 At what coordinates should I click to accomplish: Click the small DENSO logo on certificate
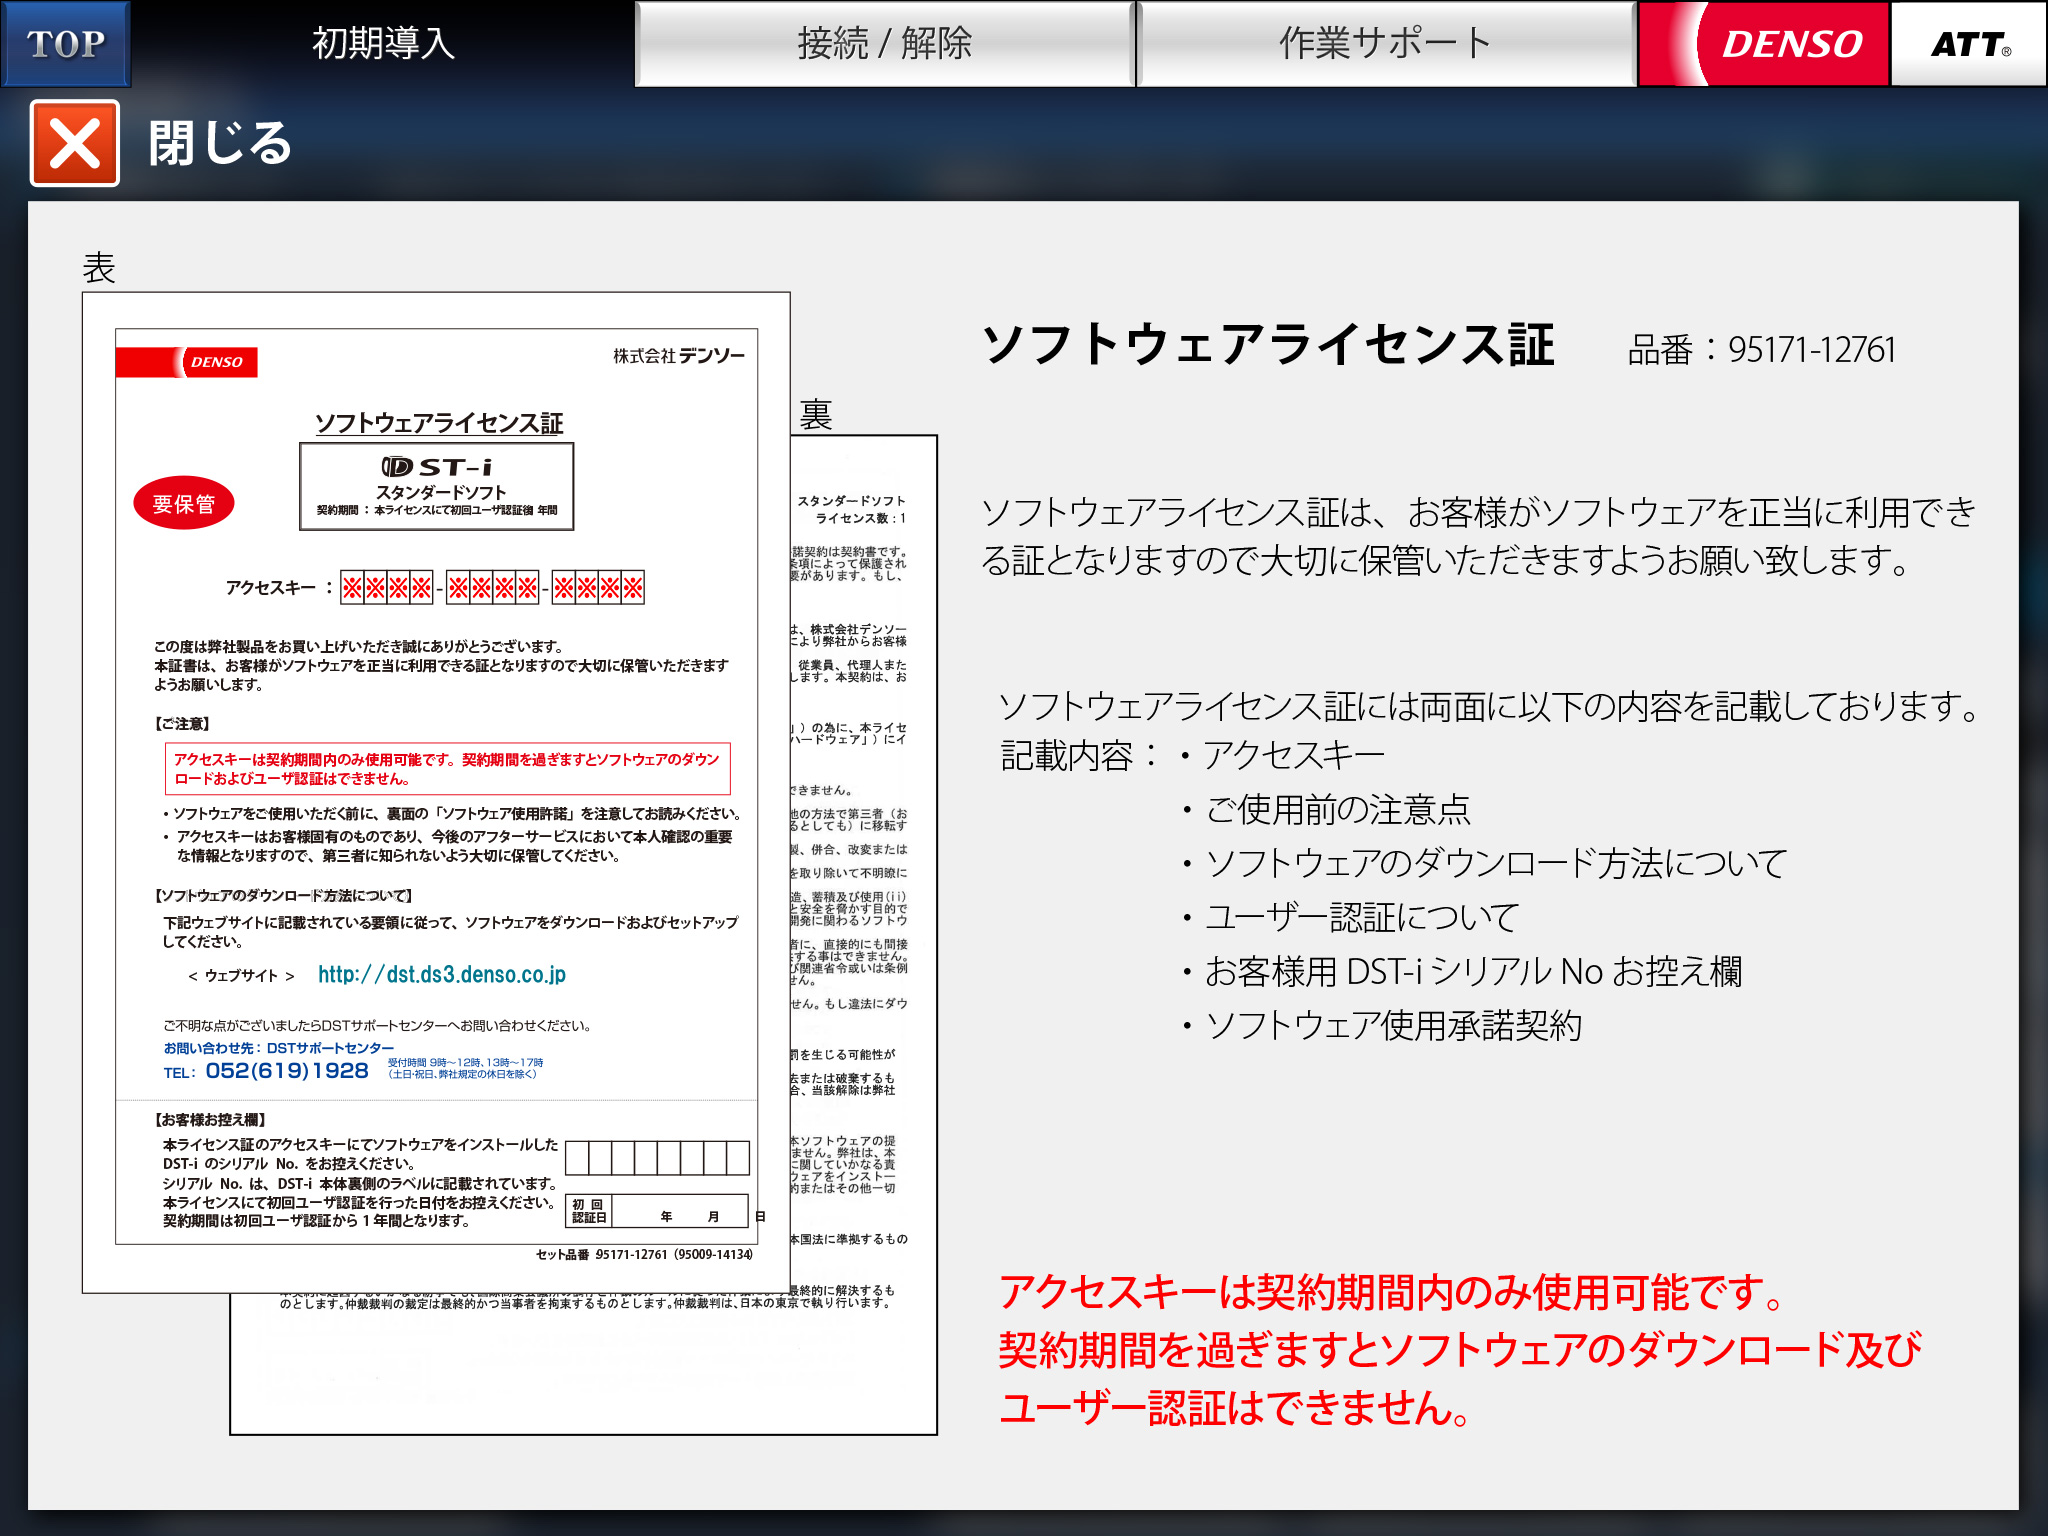(x=217, y=362)
